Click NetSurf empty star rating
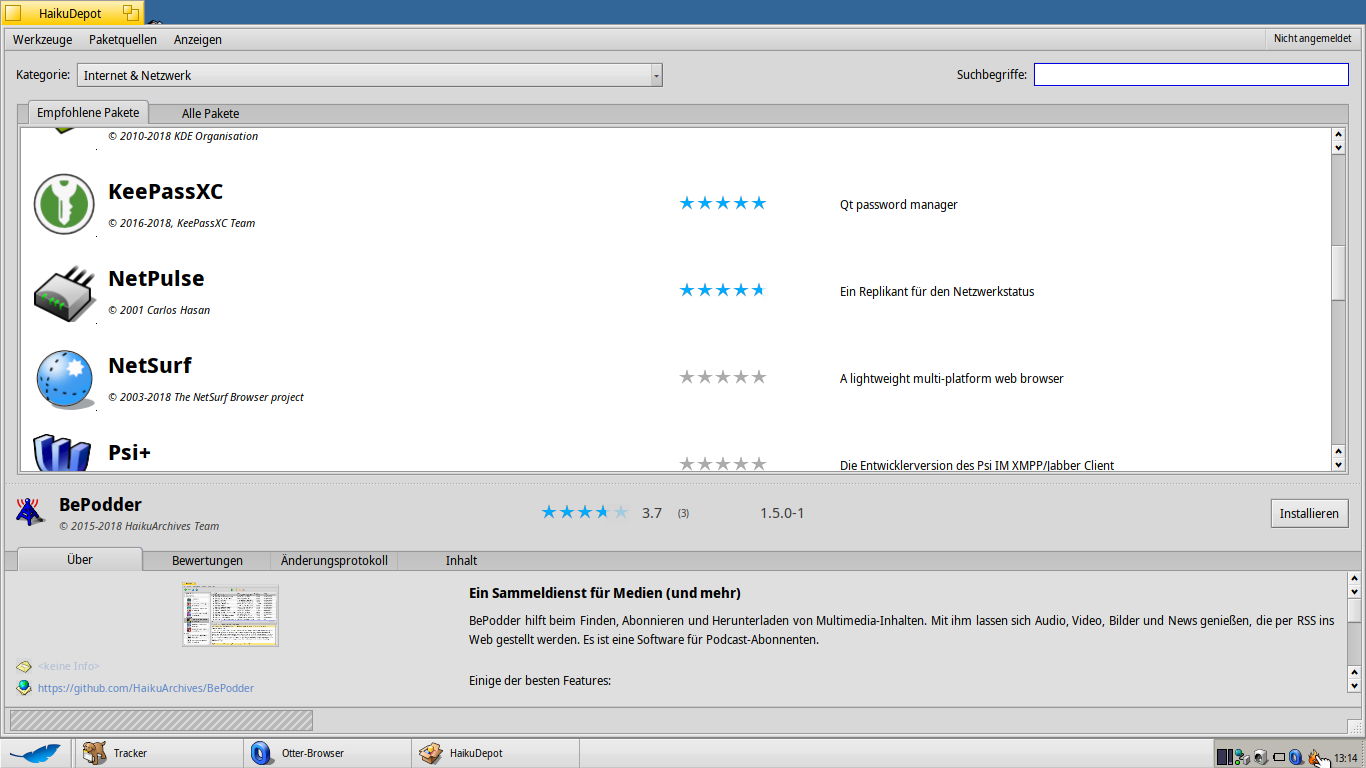This screenshot has width=1366, height=768. pyautogui.click(x=723, y=378)
